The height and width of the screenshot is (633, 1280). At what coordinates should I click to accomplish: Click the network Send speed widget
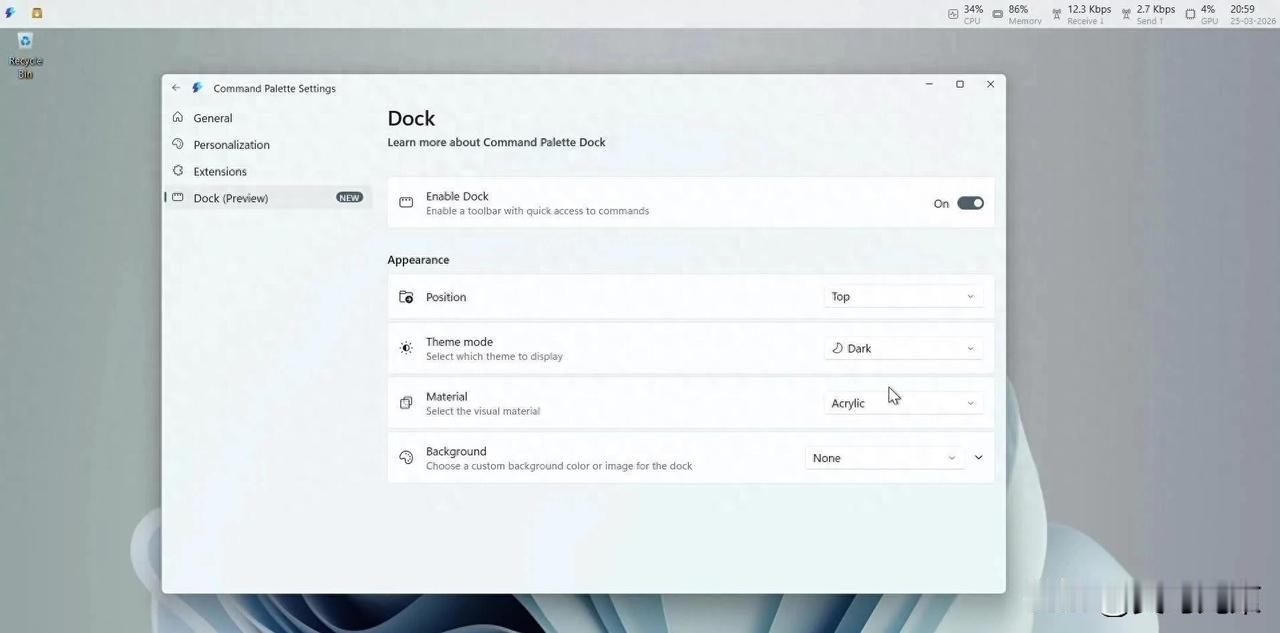coord(1148,14)
